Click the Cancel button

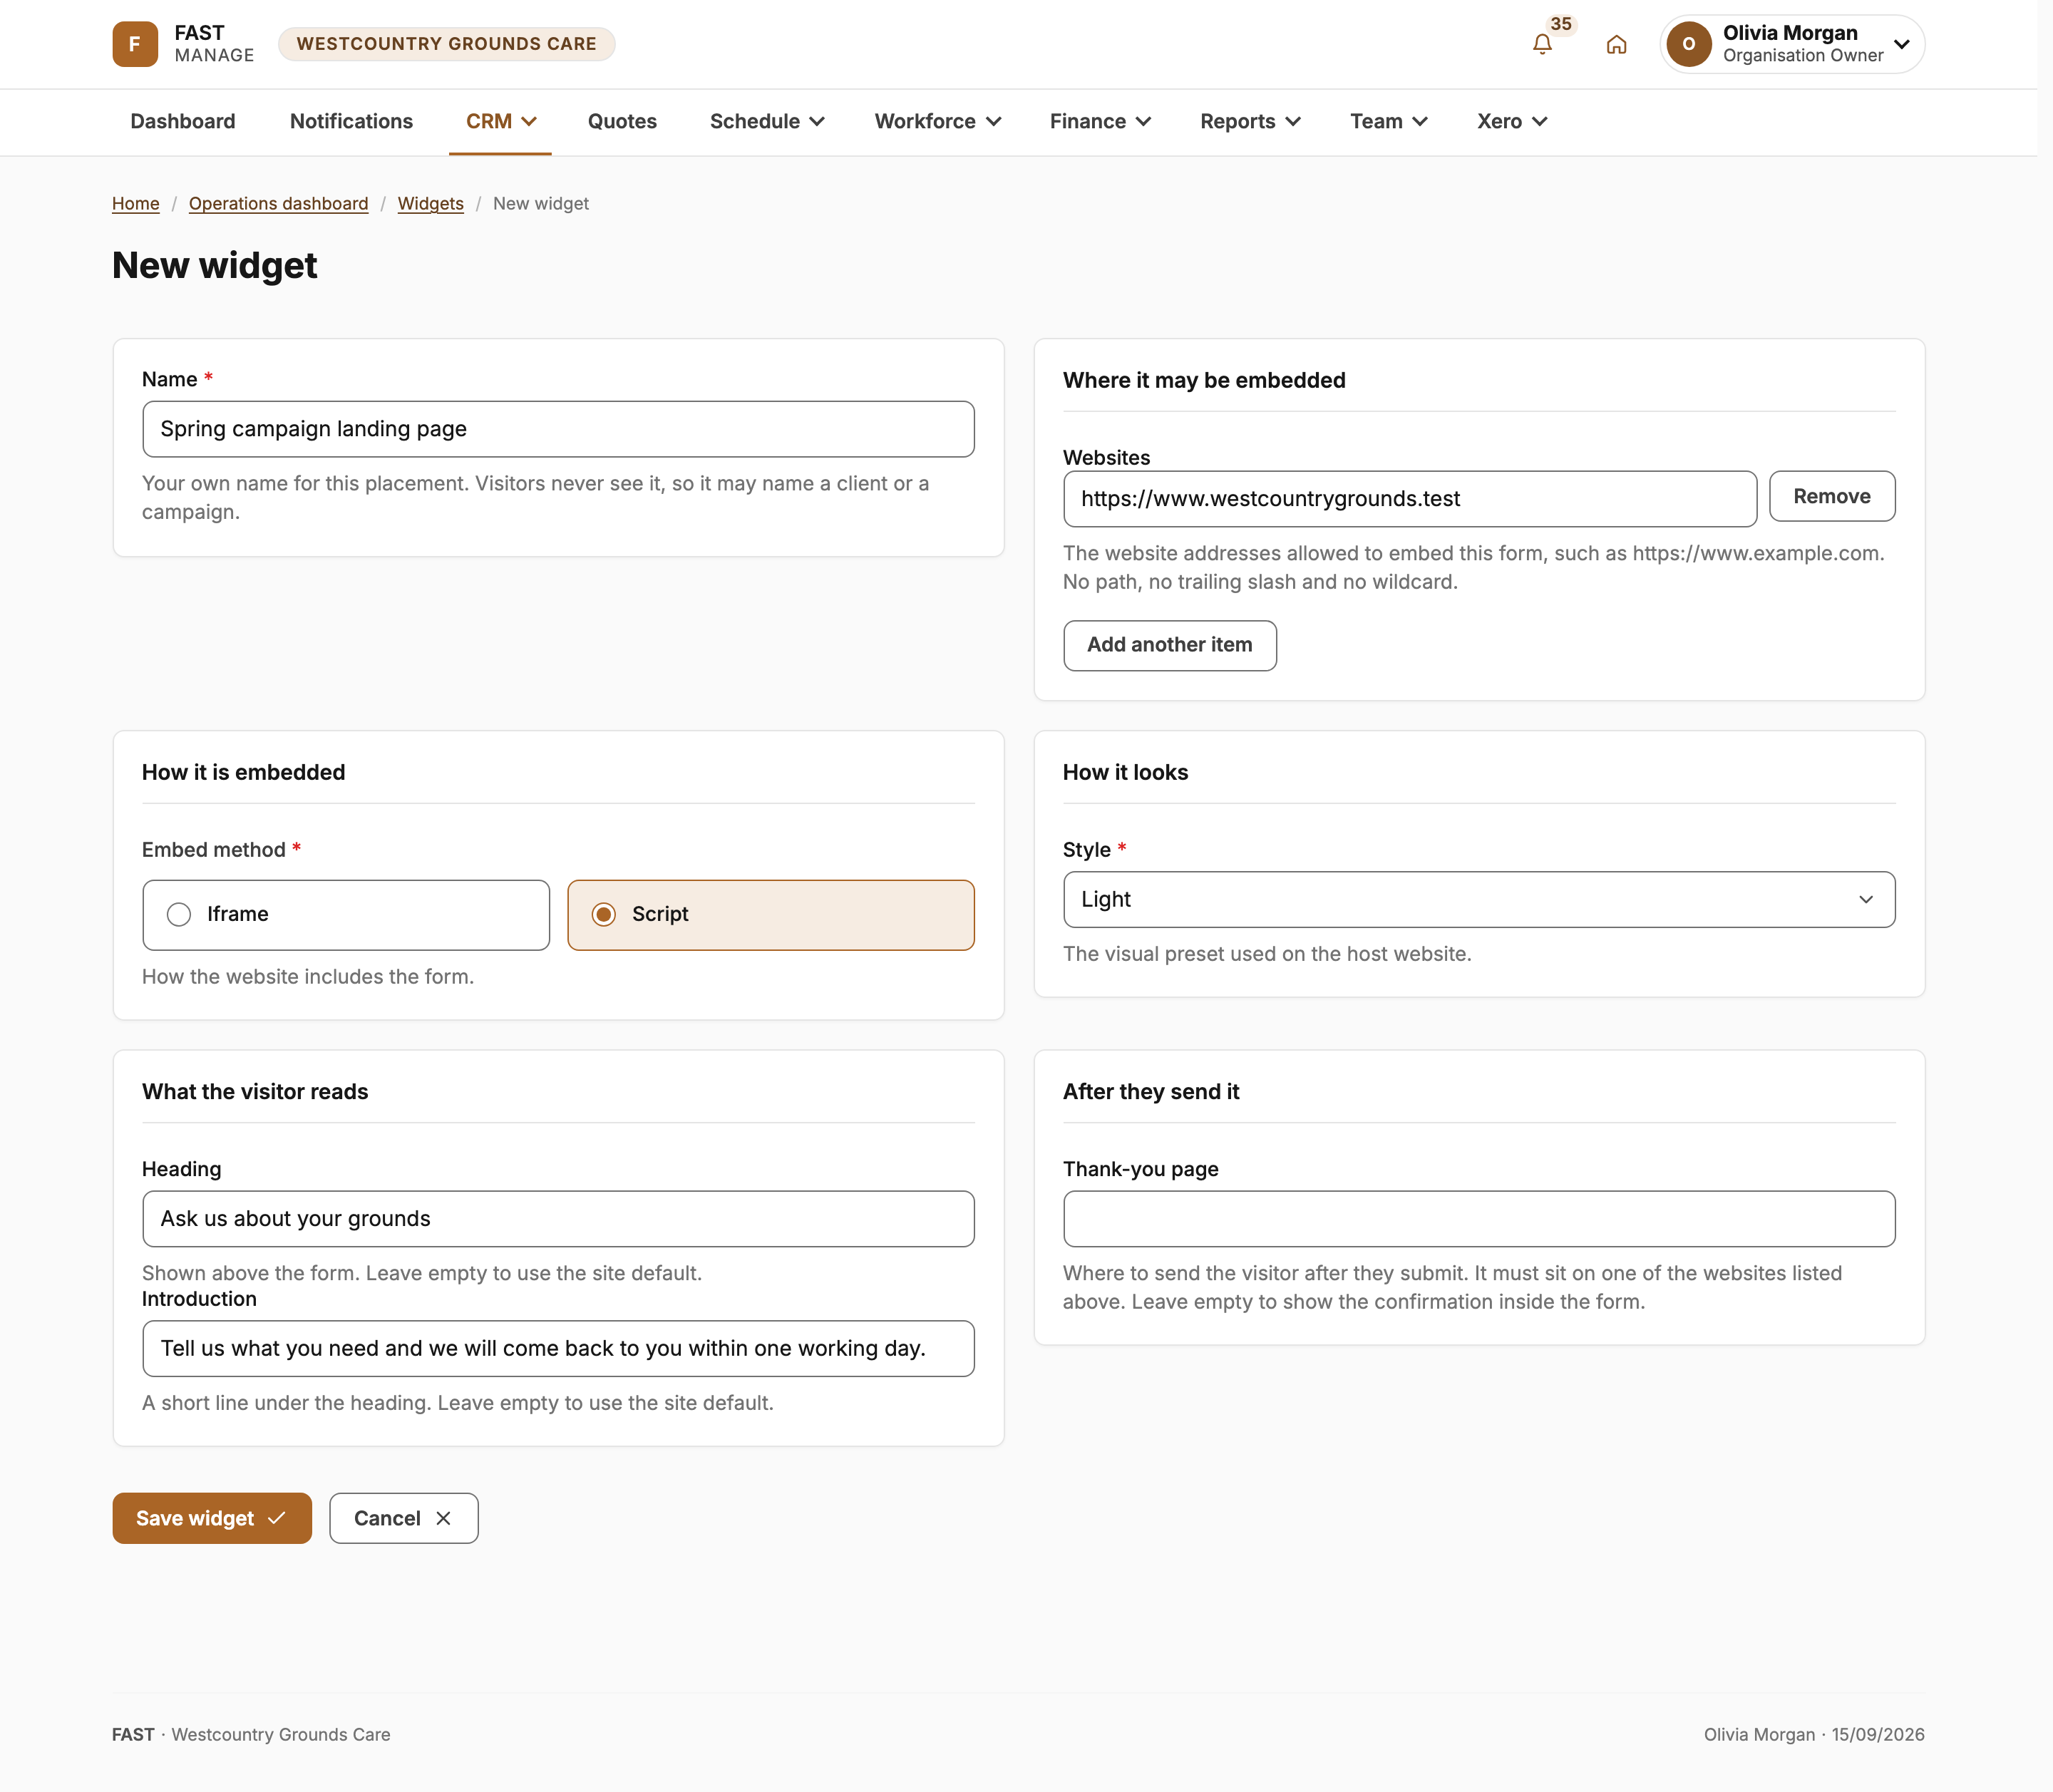(404, 1518)
